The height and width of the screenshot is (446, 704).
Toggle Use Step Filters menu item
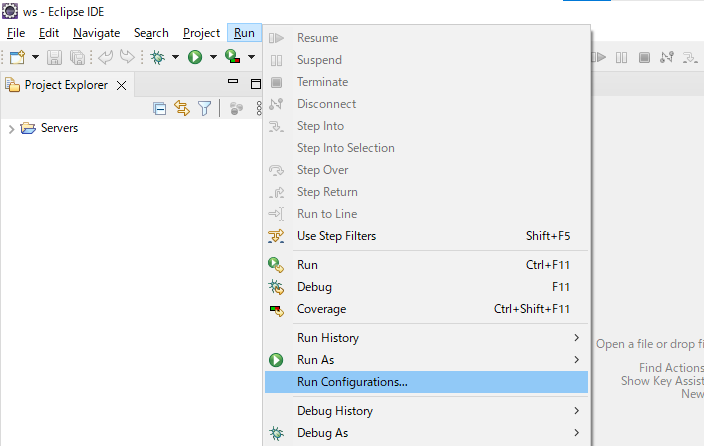pyautogui.click(x=426, y=236)
